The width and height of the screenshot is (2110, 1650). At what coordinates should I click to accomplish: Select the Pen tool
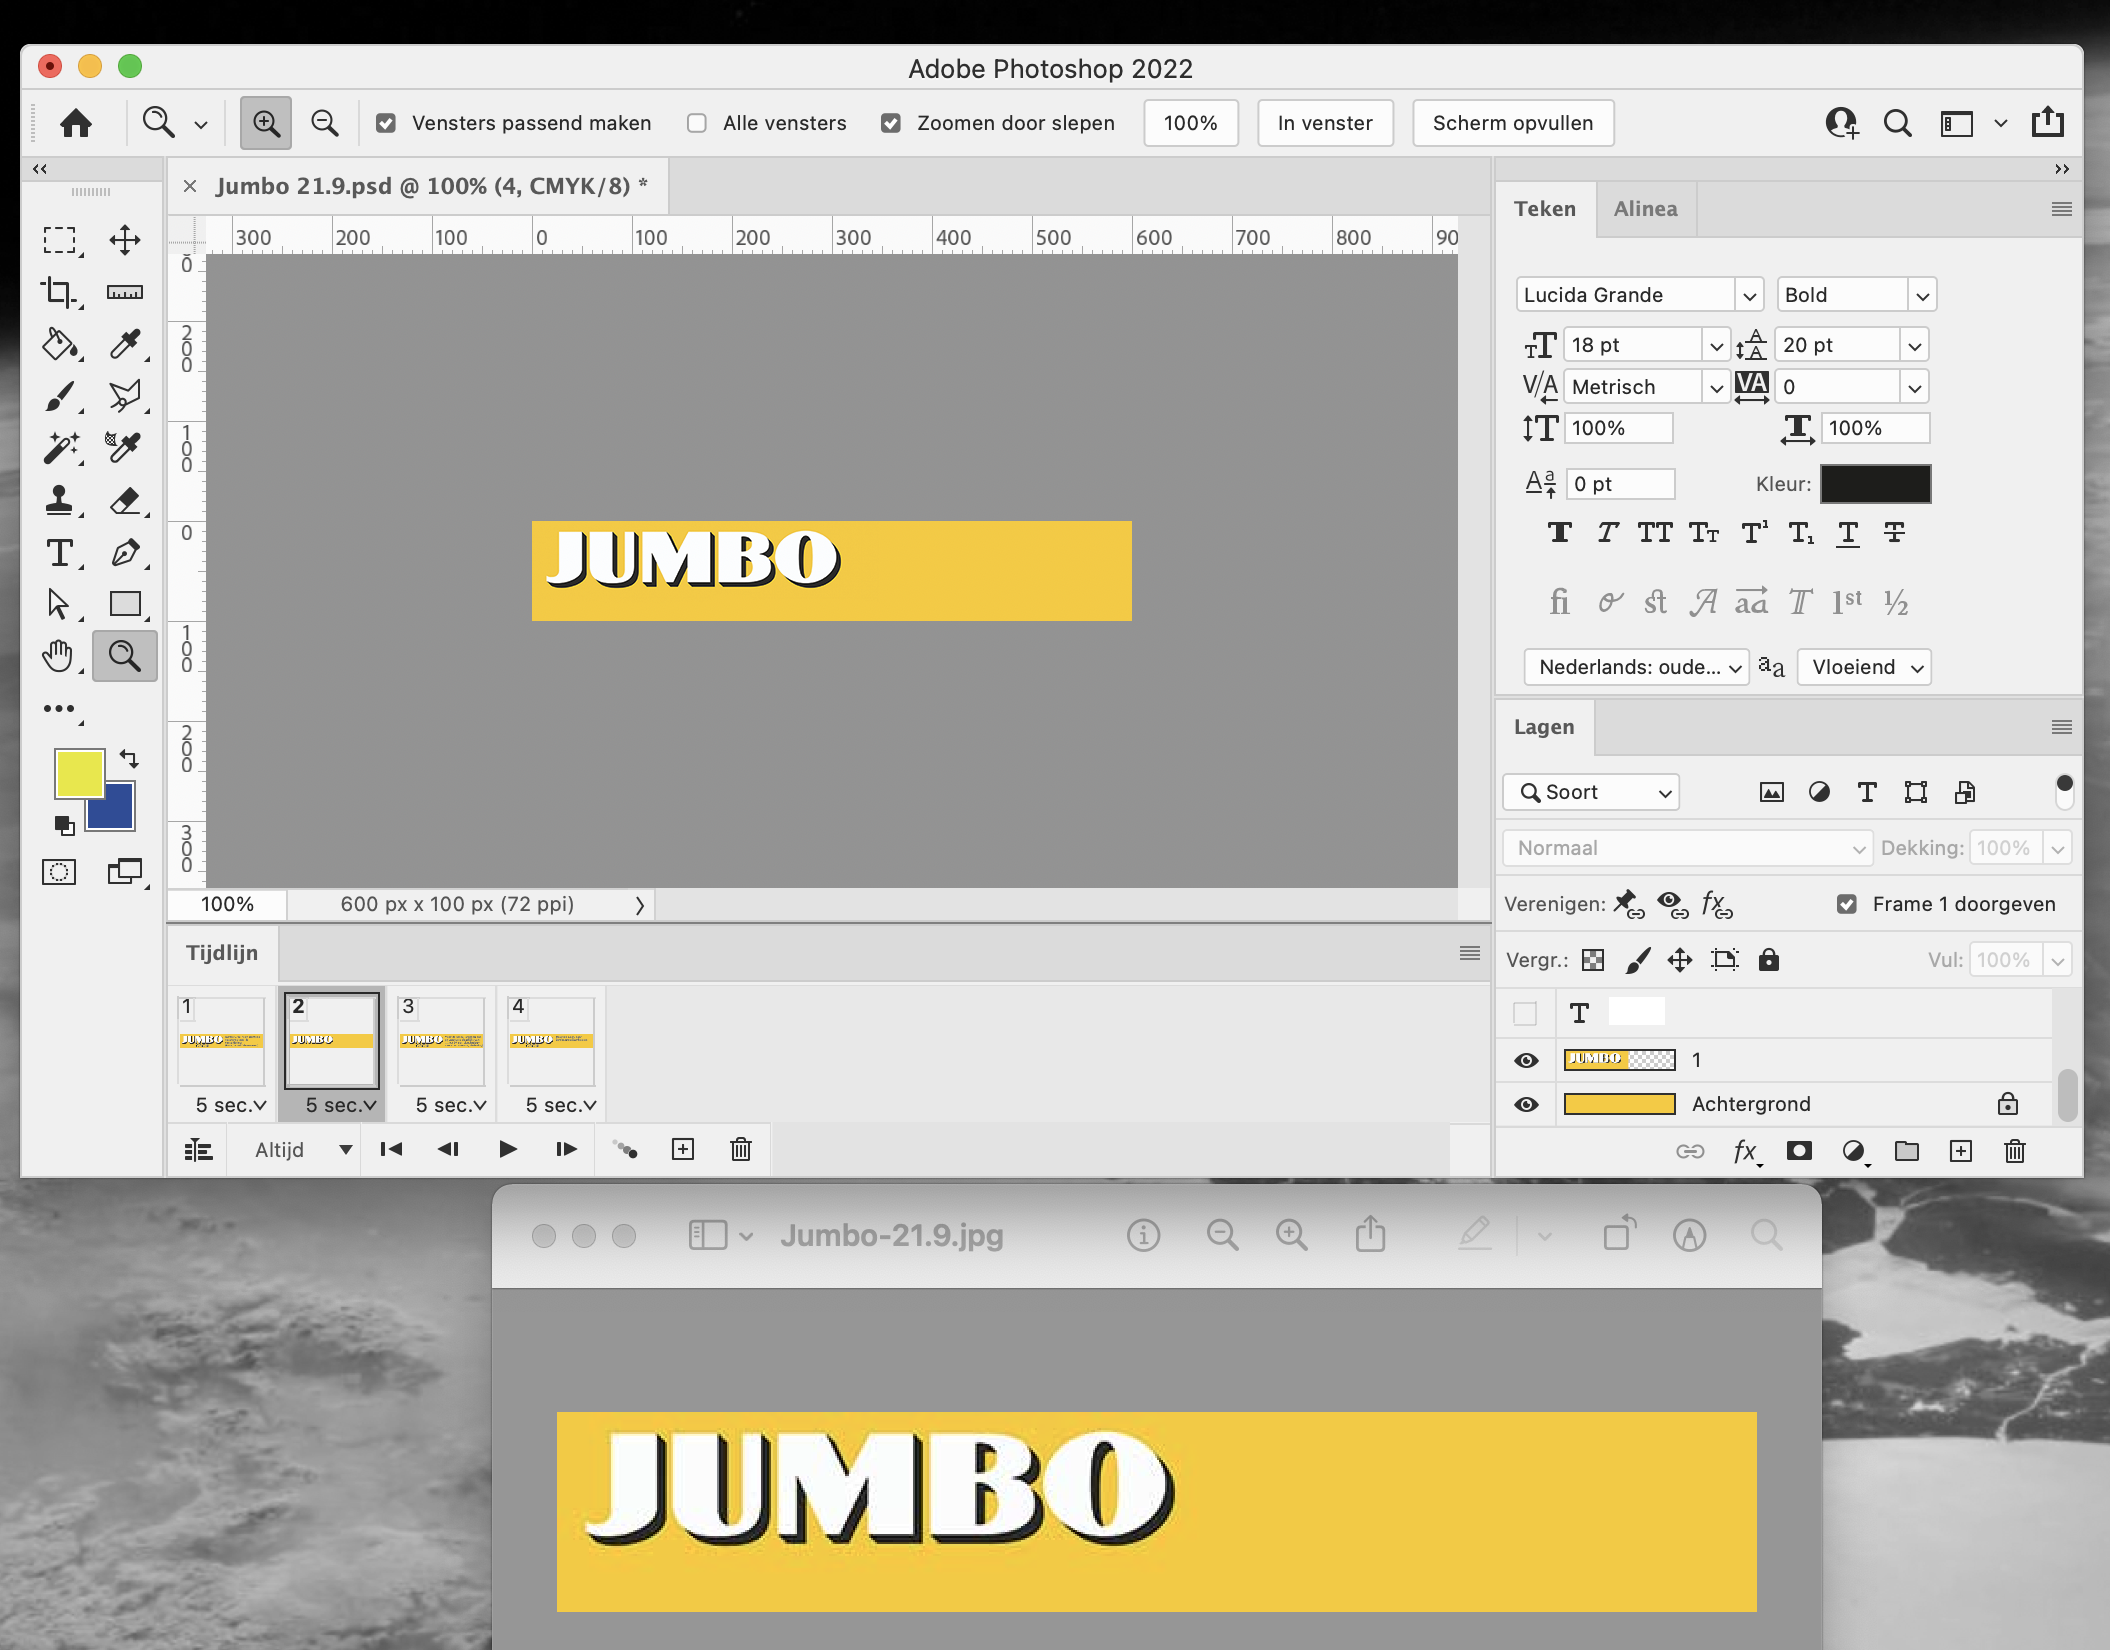click(125, 552)
